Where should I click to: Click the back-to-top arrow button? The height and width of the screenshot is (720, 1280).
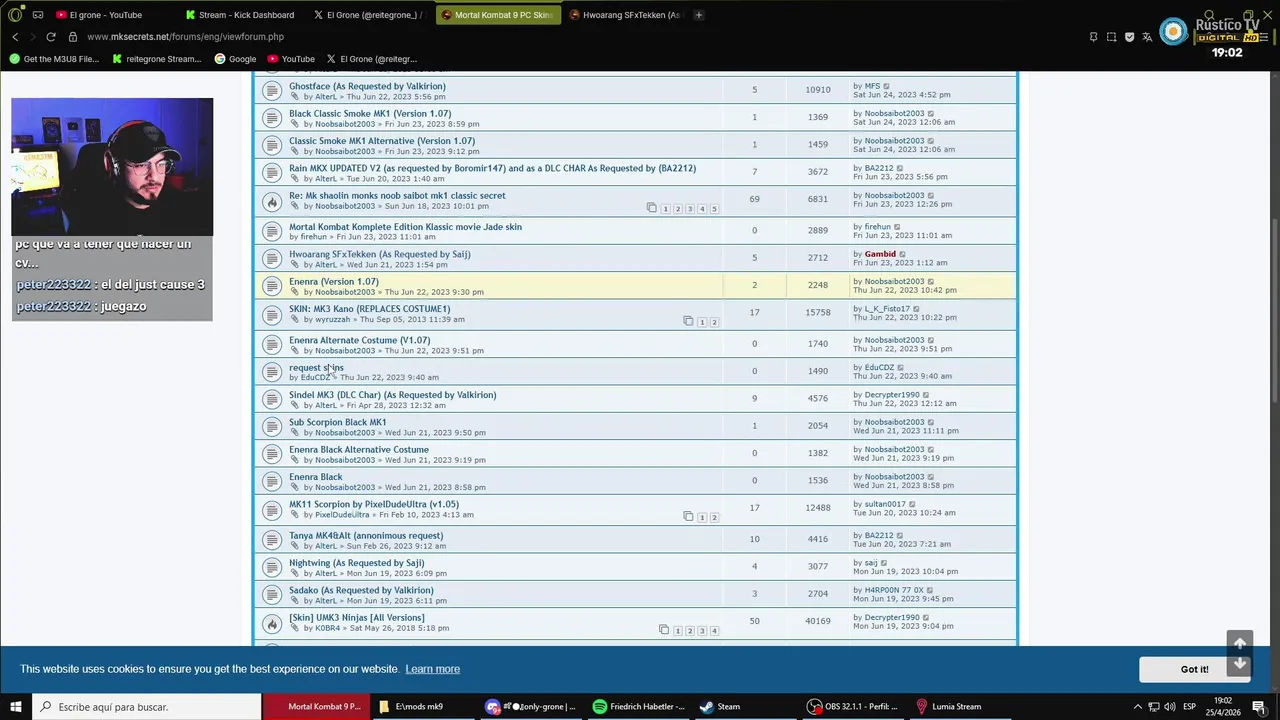1239,643
